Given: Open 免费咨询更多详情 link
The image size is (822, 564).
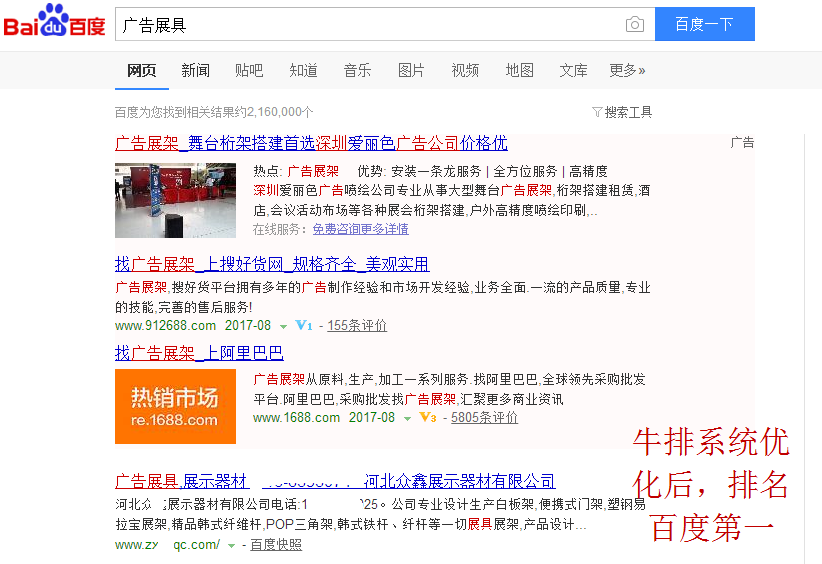Looking at the screenshot, I should (361, 229).
